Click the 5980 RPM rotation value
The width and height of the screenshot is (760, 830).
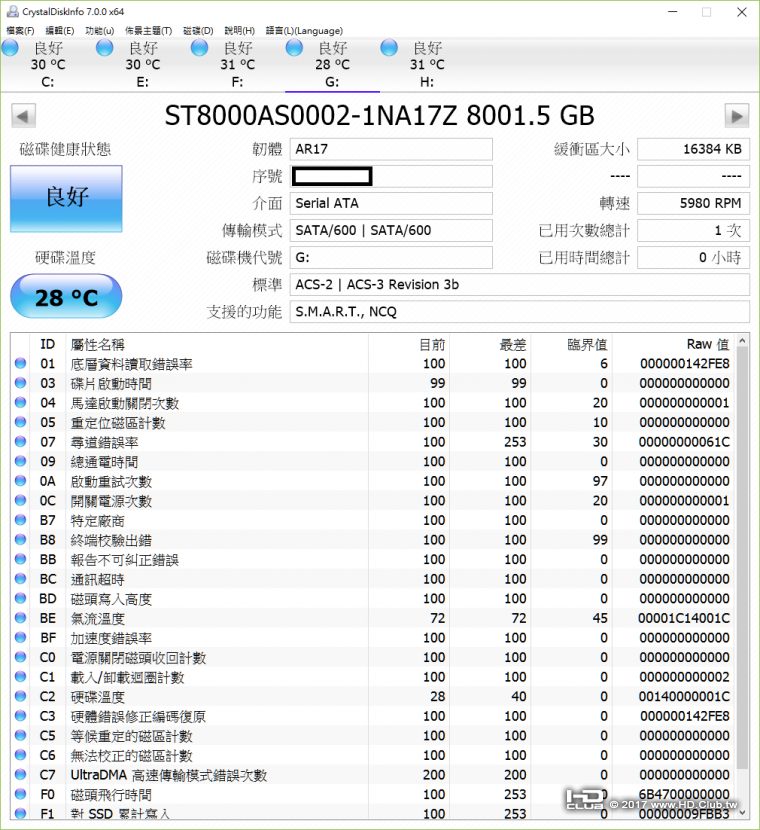(x=693, y=203)
